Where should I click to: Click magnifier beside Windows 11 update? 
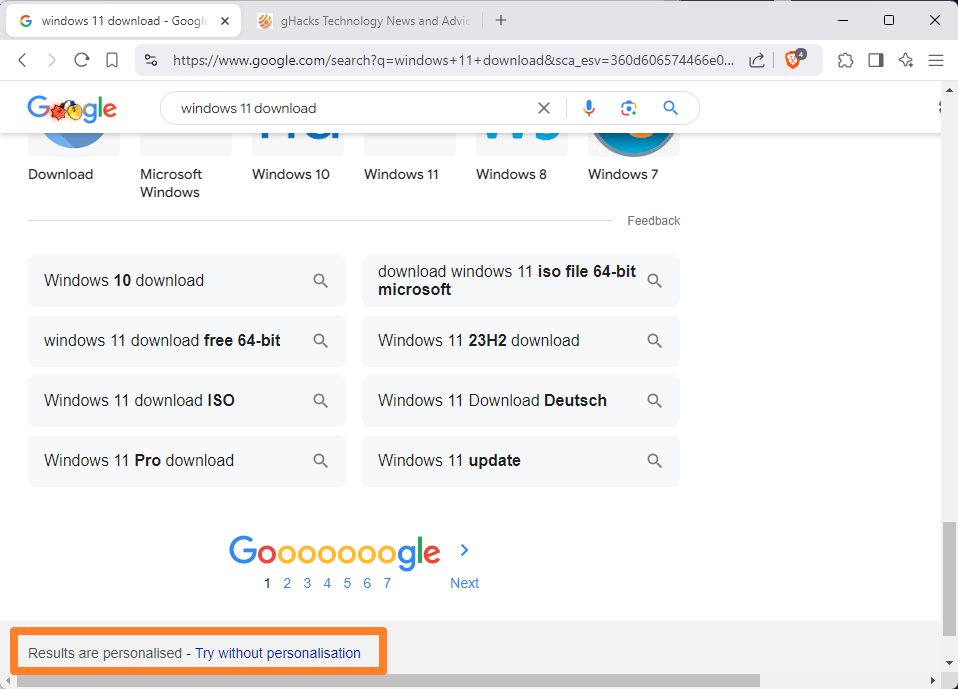pyautogui.click(x=654, y=460)
